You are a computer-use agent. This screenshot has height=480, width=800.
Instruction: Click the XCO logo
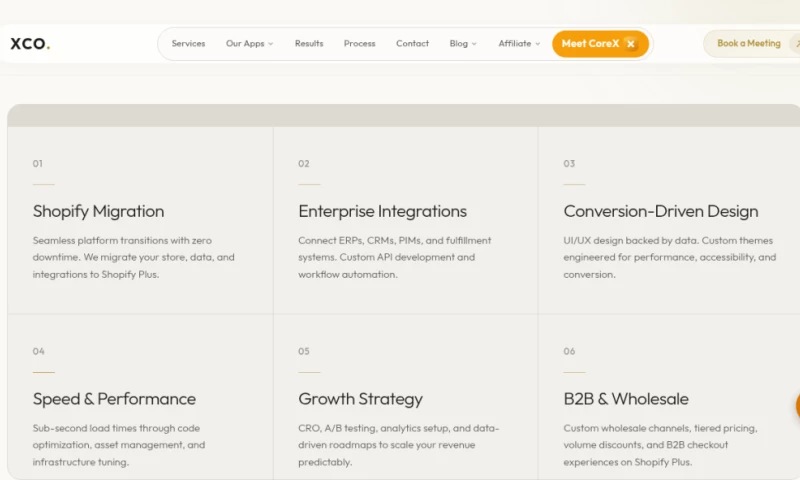30,44
